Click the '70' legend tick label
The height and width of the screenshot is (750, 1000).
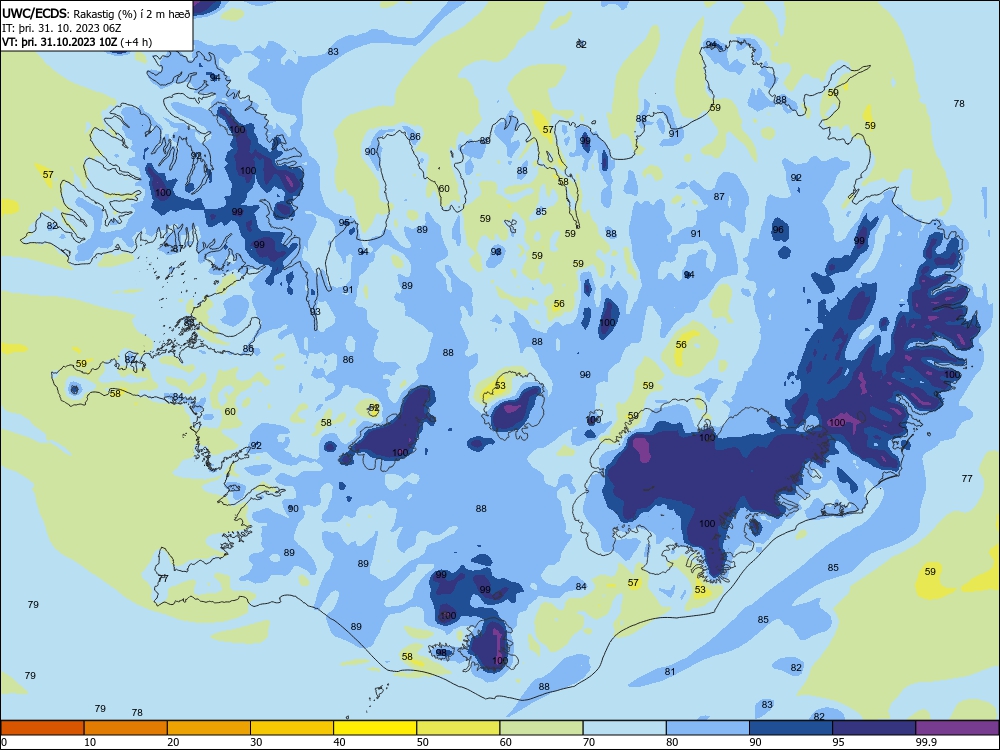[589, 742]
